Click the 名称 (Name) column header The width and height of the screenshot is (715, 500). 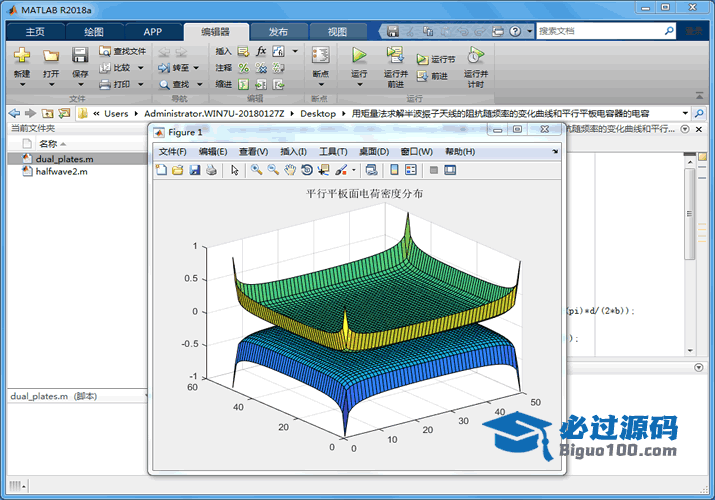point(48,144)
